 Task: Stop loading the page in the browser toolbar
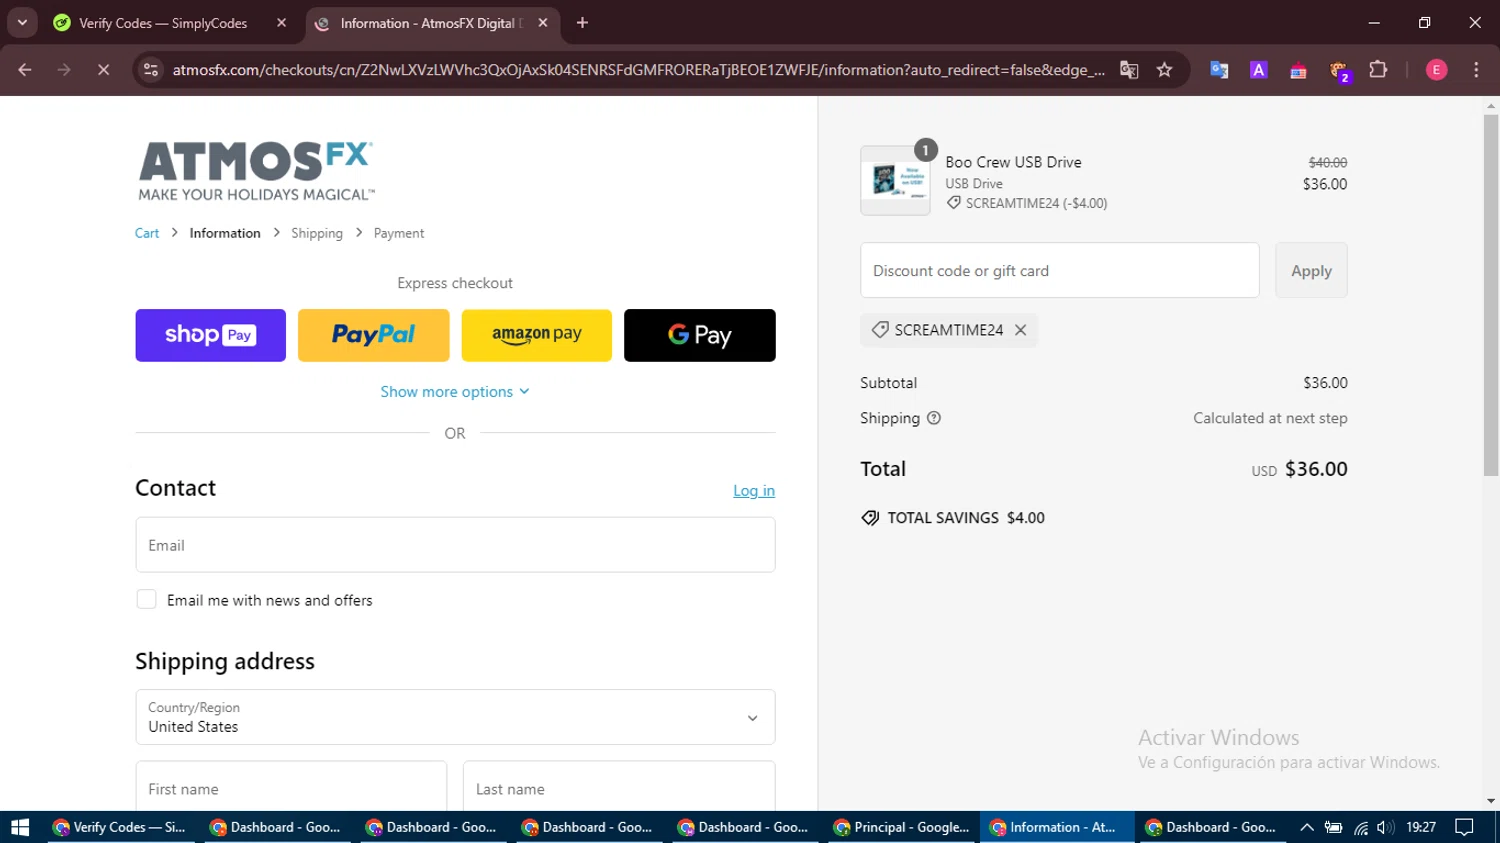coord(103,70)
